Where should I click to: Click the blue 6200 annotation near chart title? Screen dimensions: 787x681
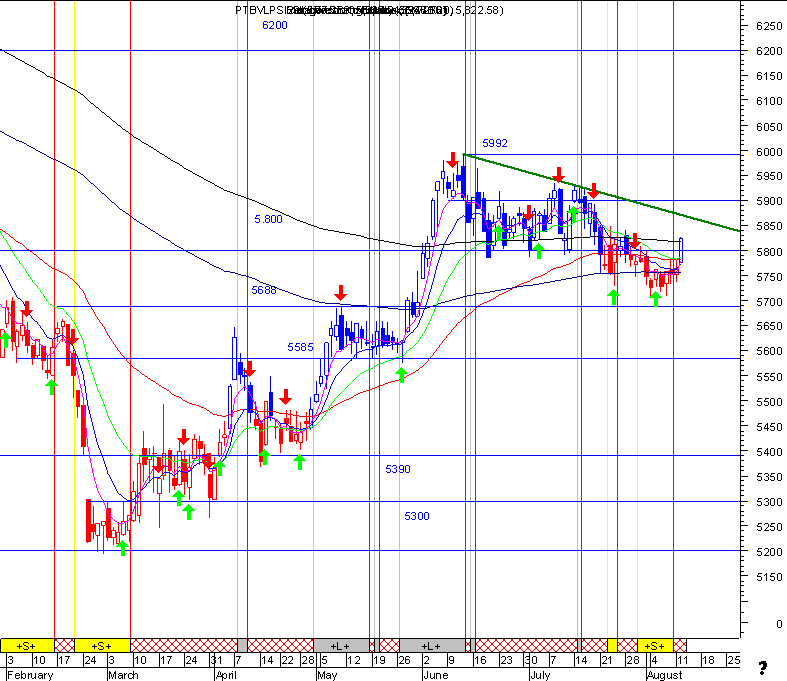275,26
